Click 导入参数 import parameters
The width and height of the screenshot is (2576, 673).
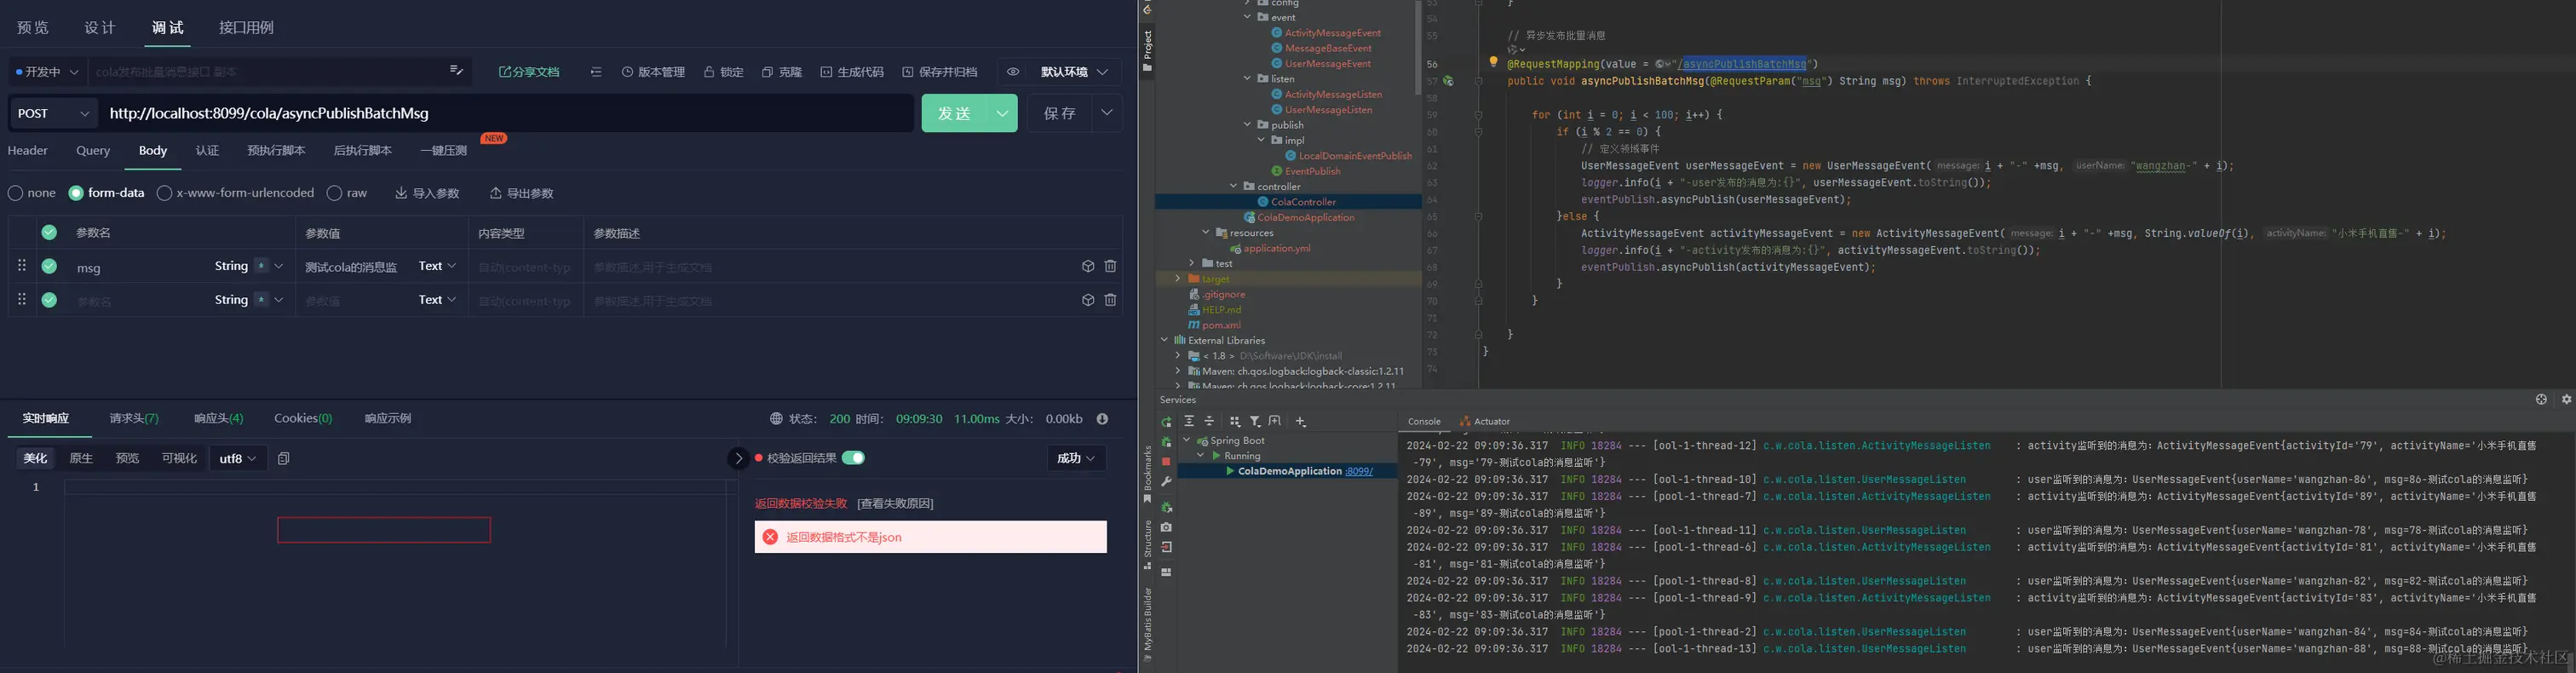427,193
